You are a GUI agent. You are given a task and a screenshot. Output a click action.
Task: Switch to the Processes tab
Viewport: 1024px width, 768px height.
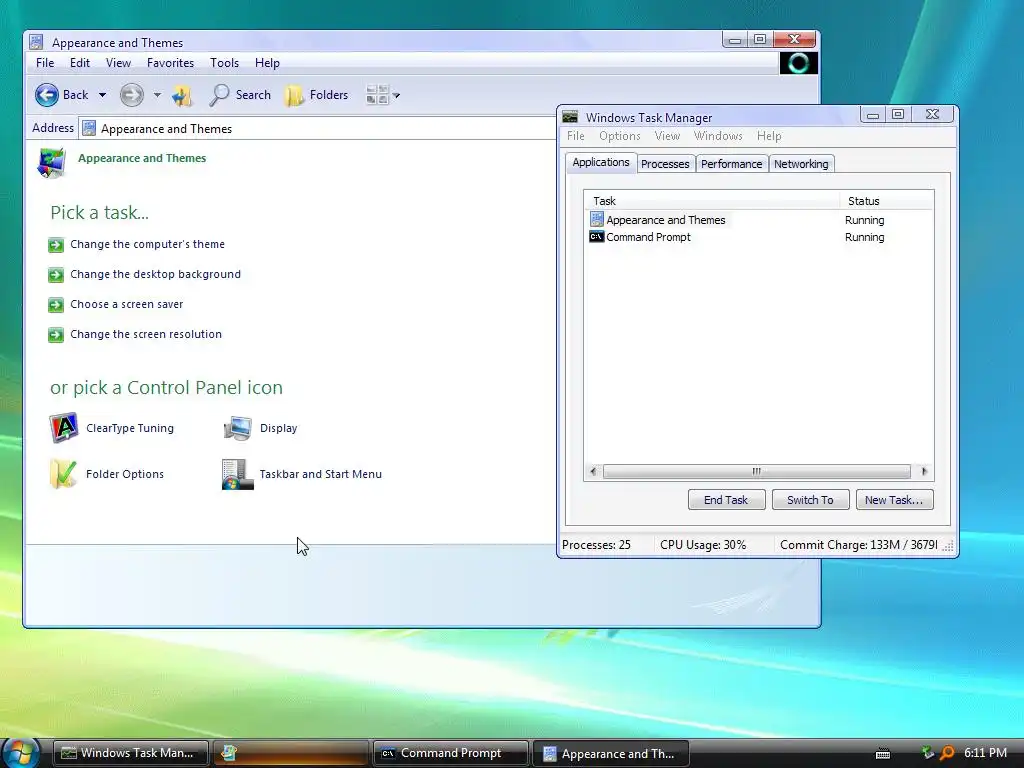(x=665, y=164)
